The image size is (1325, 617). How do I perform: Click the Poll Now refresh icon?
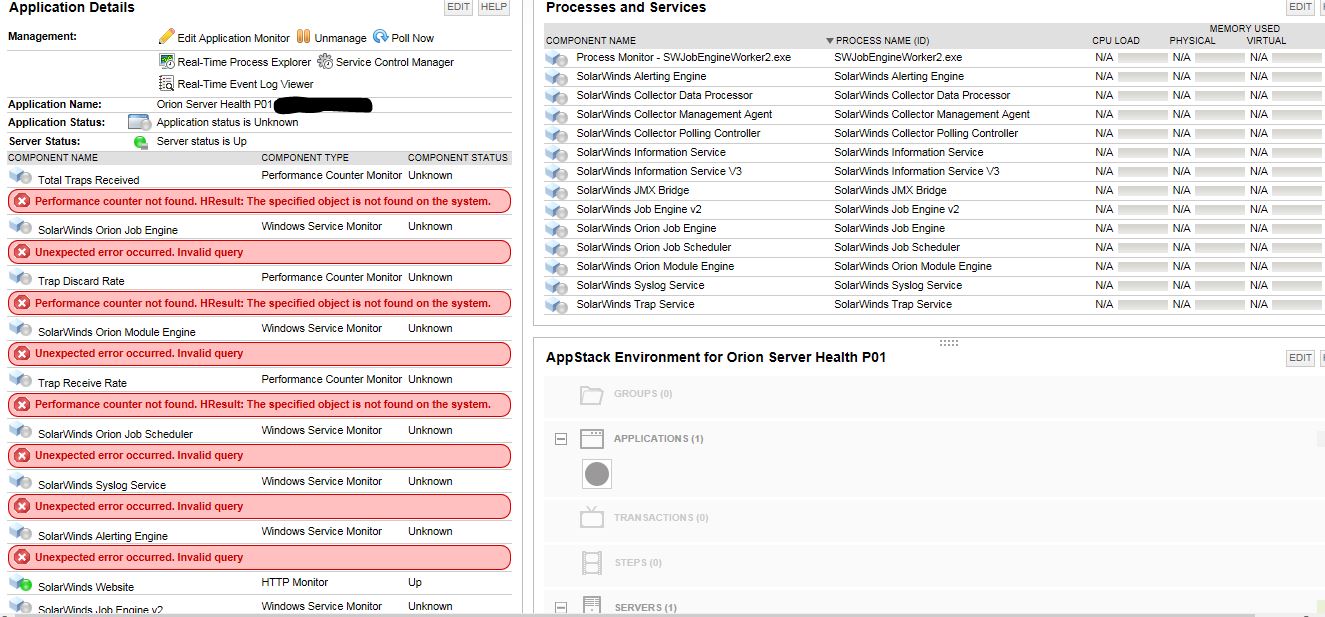[x=381, y=37]
